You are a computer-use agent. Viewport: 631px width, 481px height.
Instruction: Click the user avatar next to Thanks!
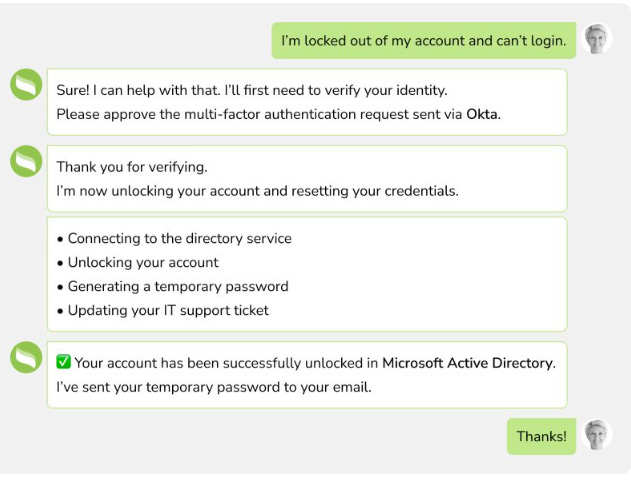pos(597,436)
